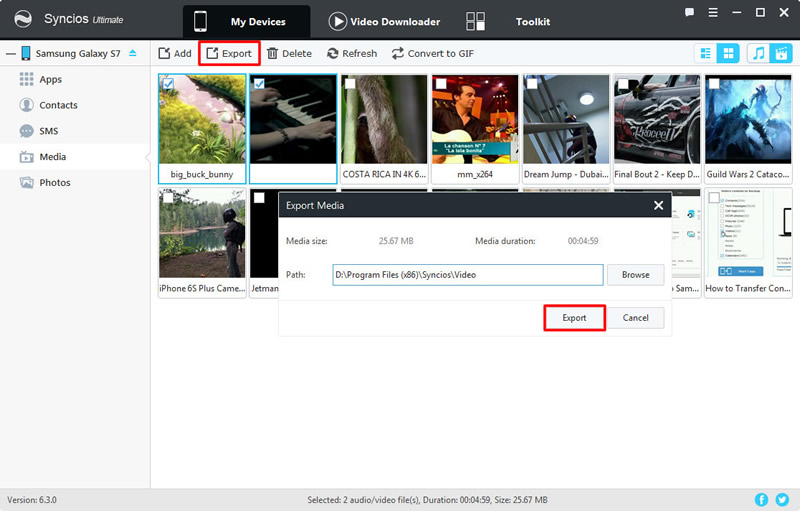Click the Add toolbar button

tap(175, 54)
